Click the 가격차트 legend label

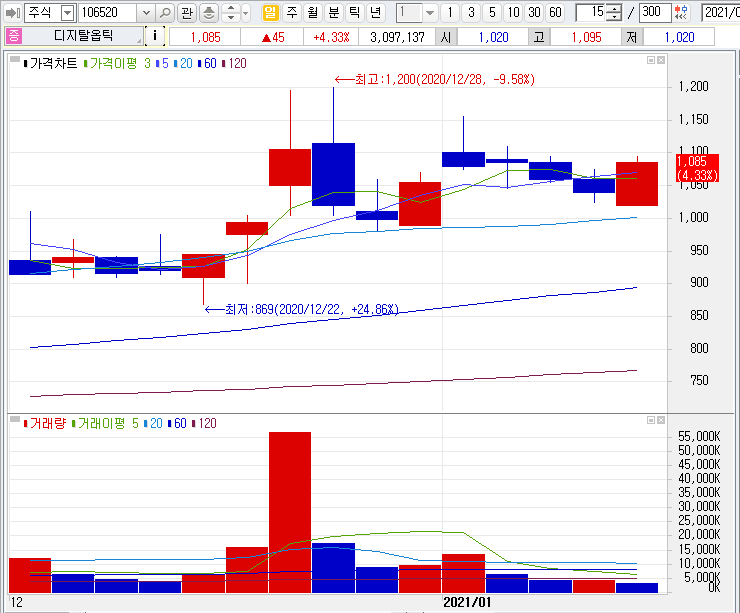(53, 63)
